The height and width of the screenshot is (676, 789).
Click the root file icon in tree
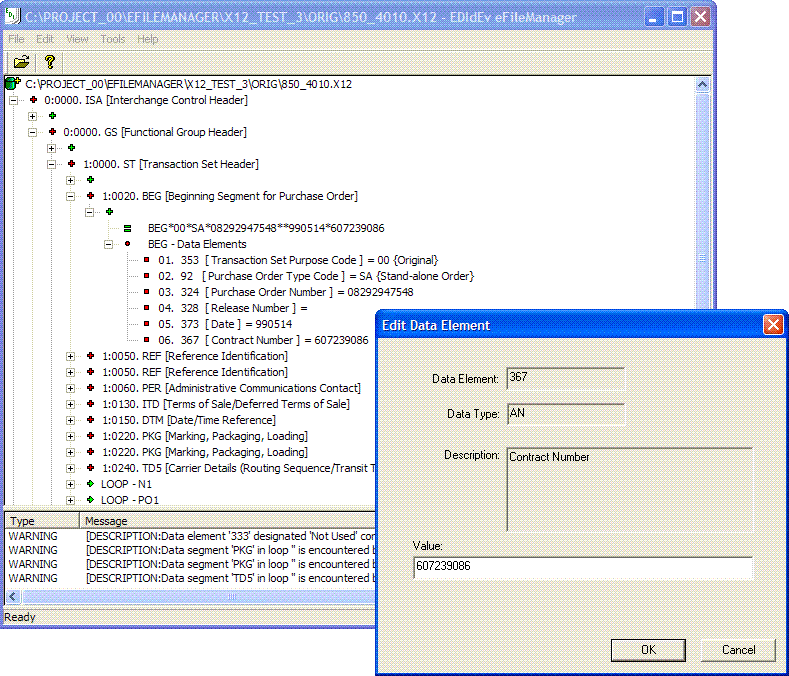[x=13, y=84]
